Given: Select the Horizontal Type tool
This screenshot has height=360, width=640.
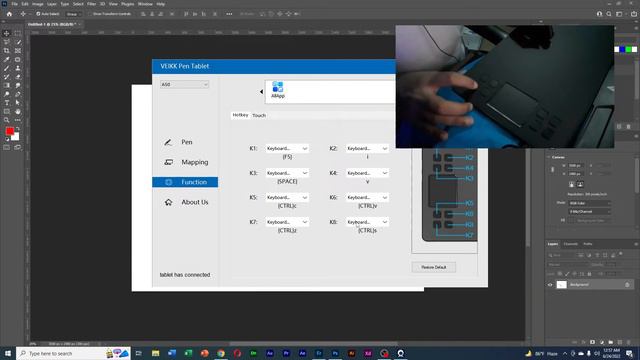Looking at the screenshot, I should pyautogui.click(x=7, y=103).
